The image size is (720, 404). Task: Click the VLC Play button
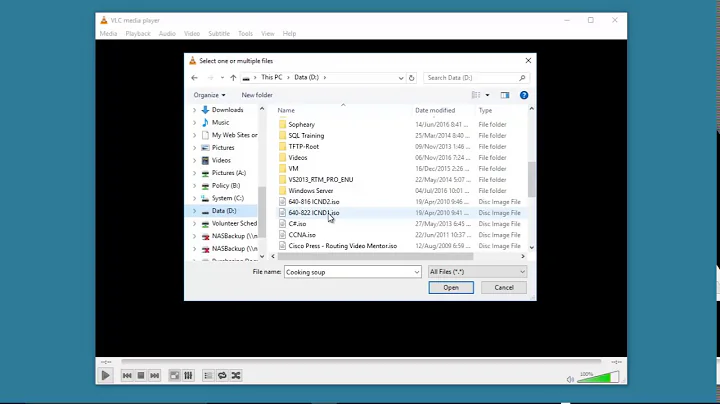click(x=105, y=376)
